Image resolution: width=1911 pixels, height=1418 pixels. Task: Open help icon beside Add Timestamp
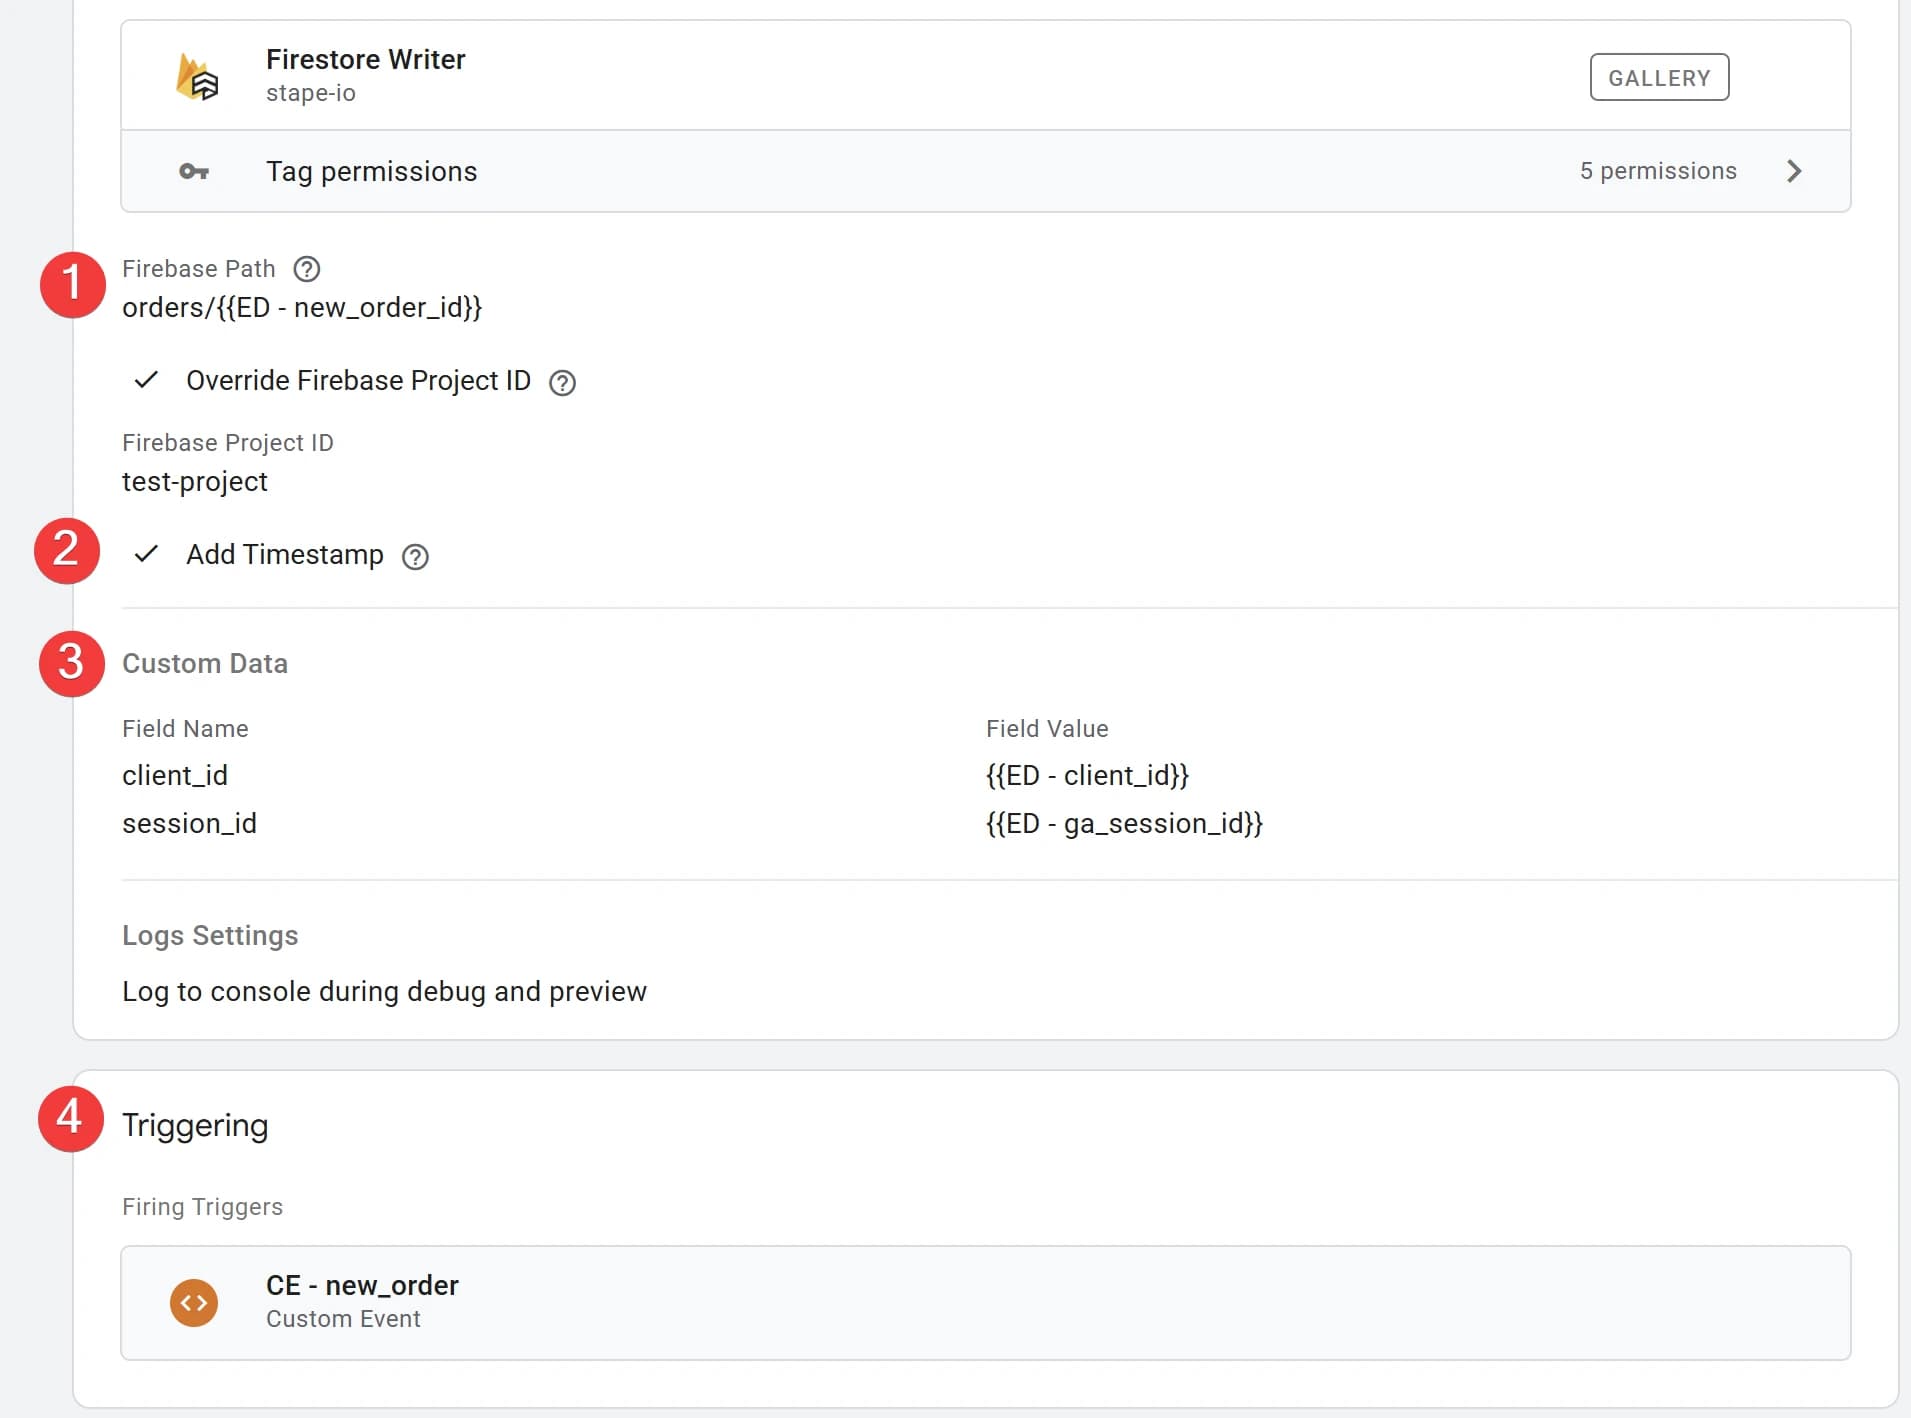tap(415, 556)
